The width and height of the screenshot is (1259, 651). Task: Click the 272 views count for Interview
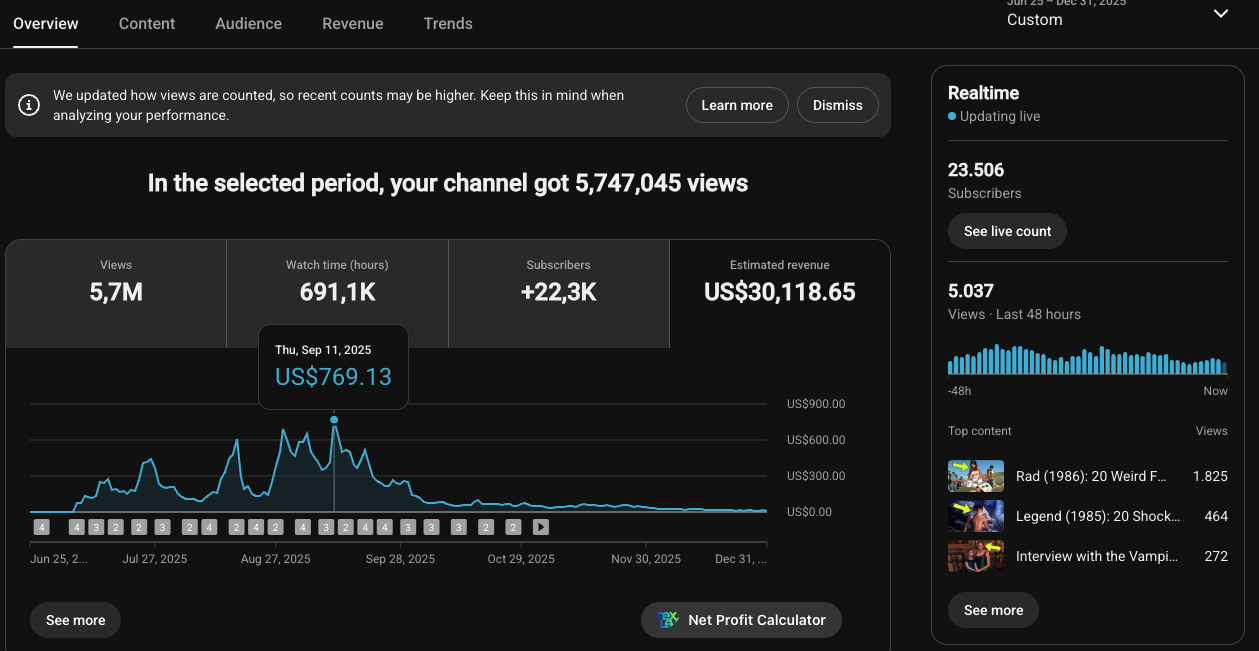tap(1216, 556)
